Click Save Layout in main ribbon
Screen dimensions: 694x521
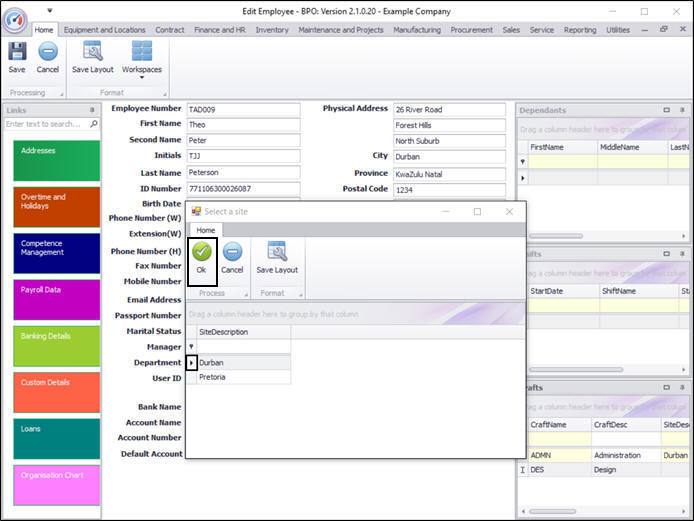coord(93,57)
